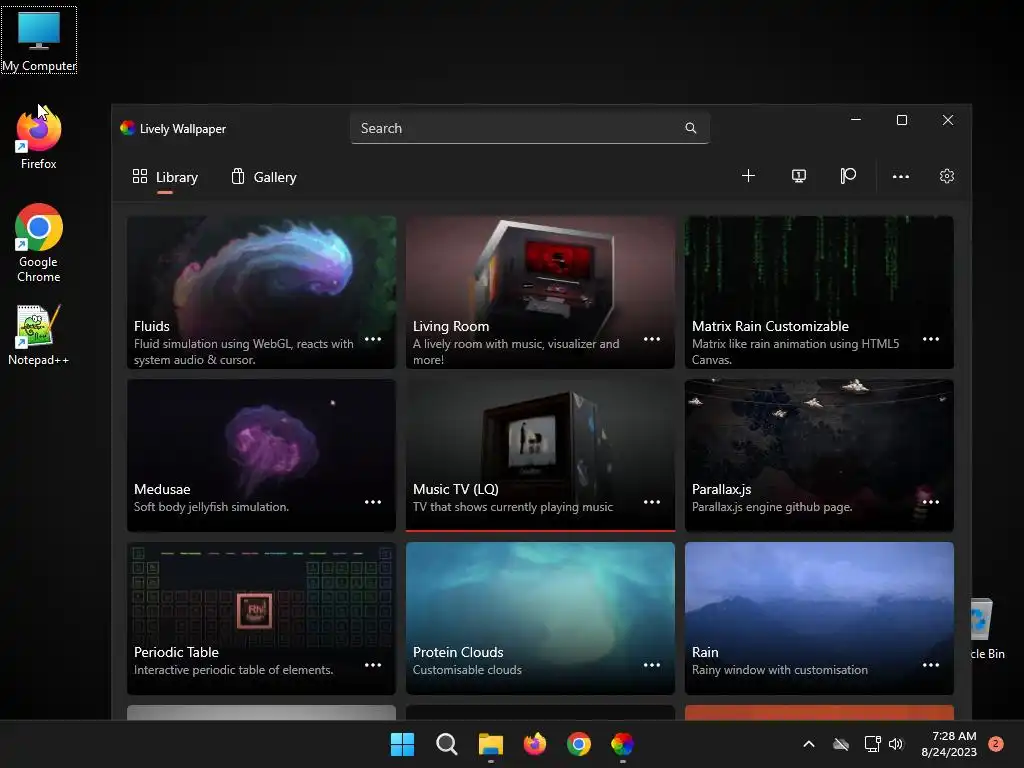Expand the system tray hidden icons chevron
This screenshot has height=768, width=1024.
[808, 744]
